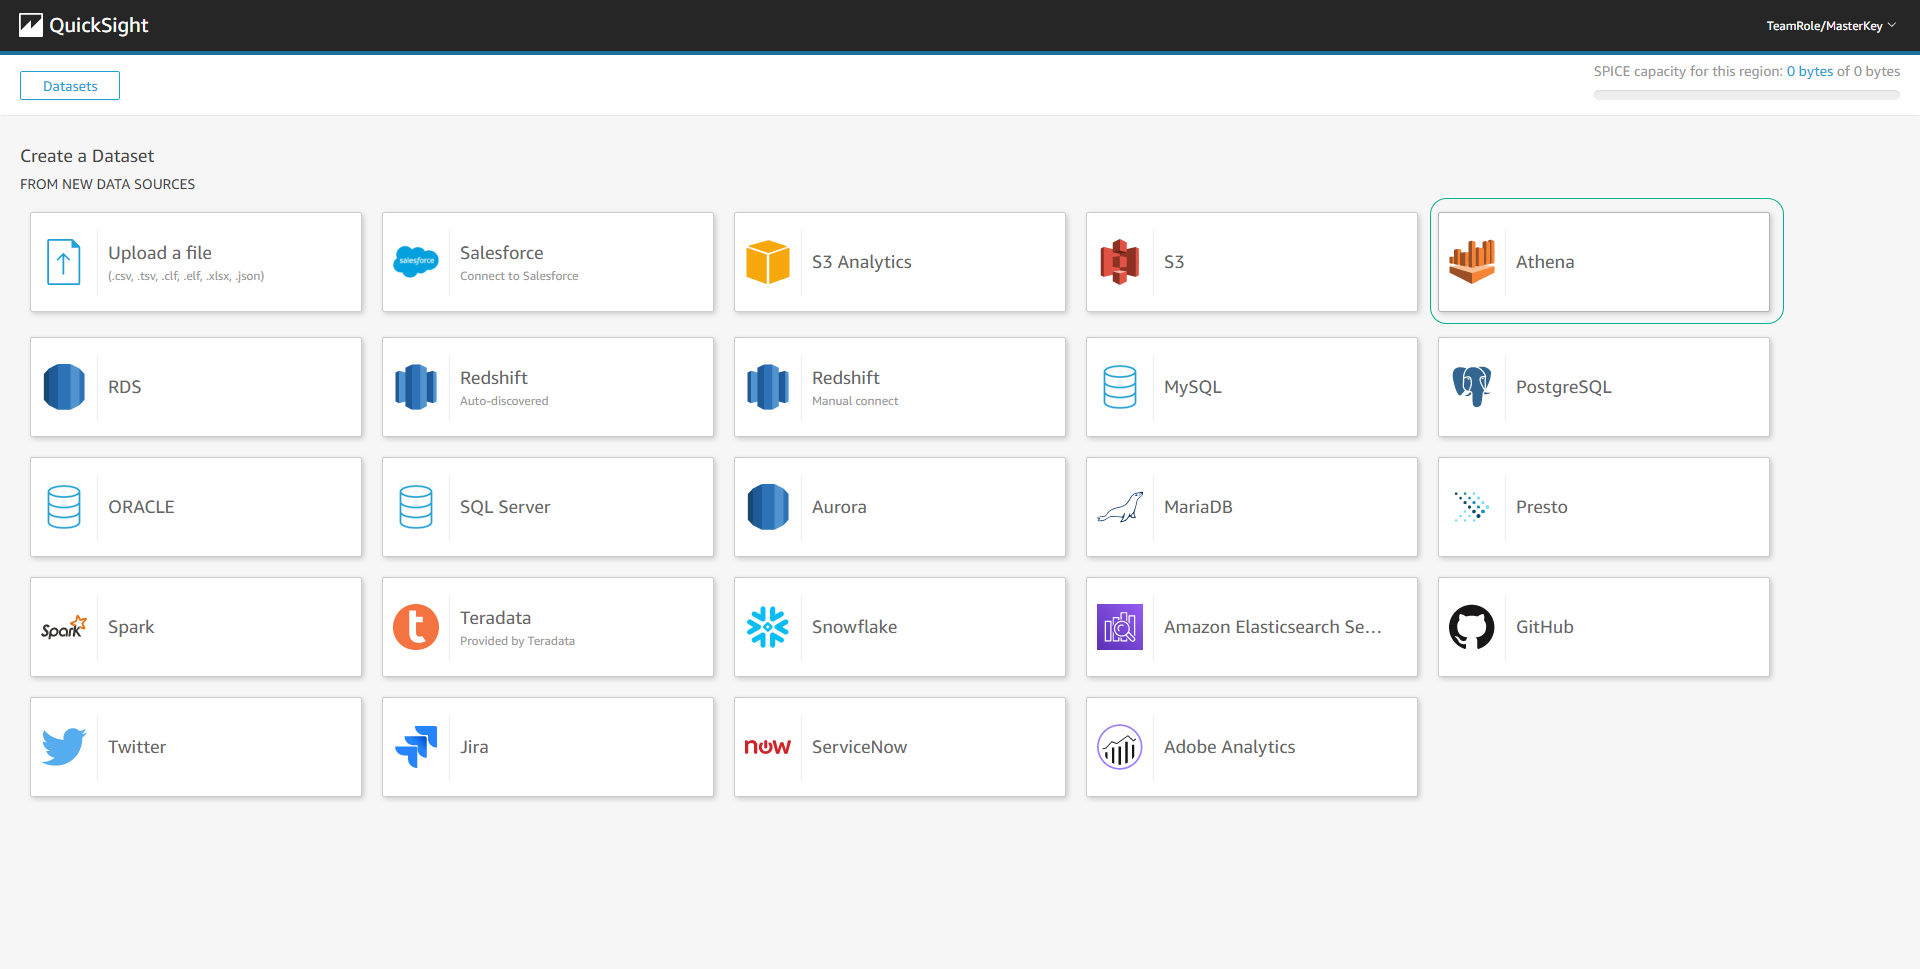Click the Redshift Manual connect icon
This screenshot has height=969, width=1920.
(768, 387)
